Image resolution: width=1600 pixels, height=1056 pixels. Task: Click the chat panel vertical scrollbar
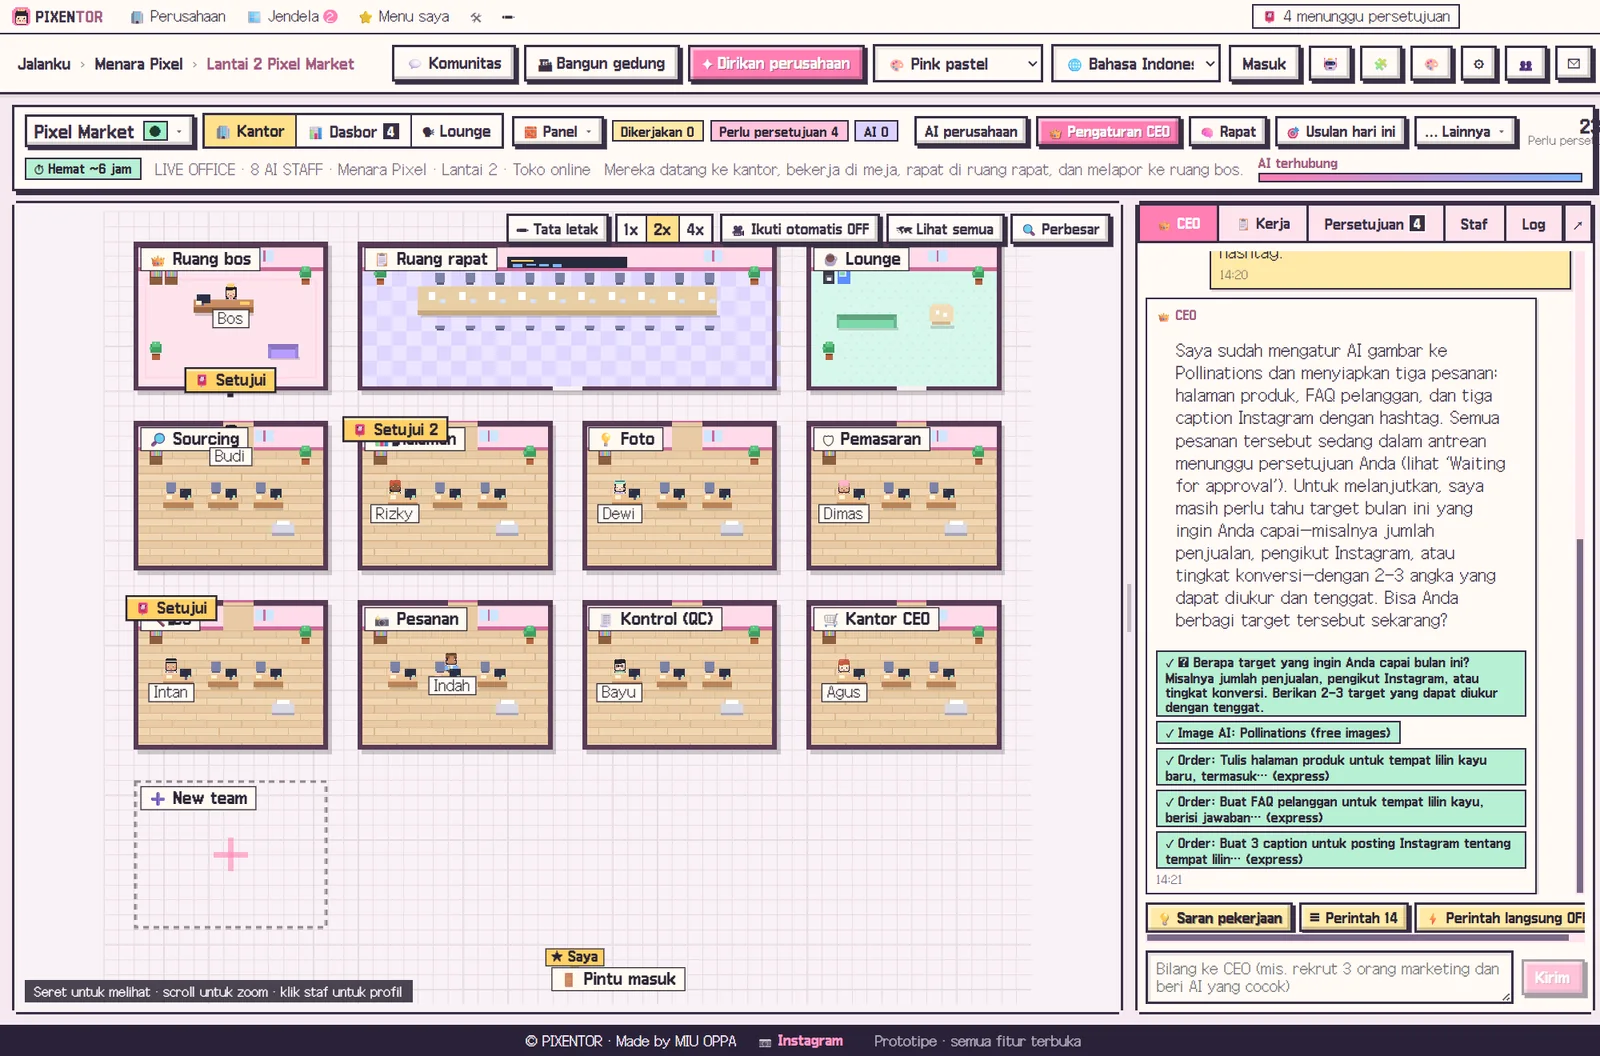click(x=1580, y=714)
